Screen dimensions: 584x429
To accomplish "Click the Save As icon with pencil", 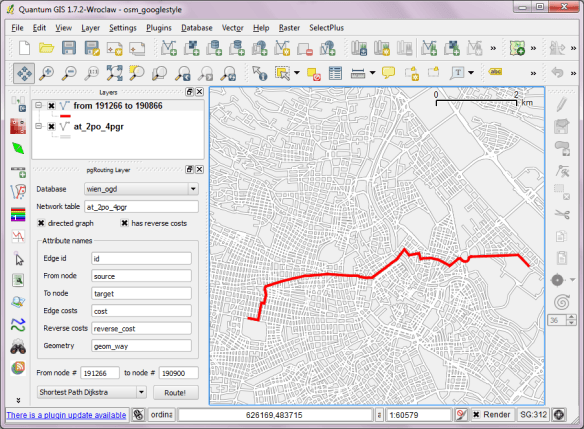I will (92, 48).
